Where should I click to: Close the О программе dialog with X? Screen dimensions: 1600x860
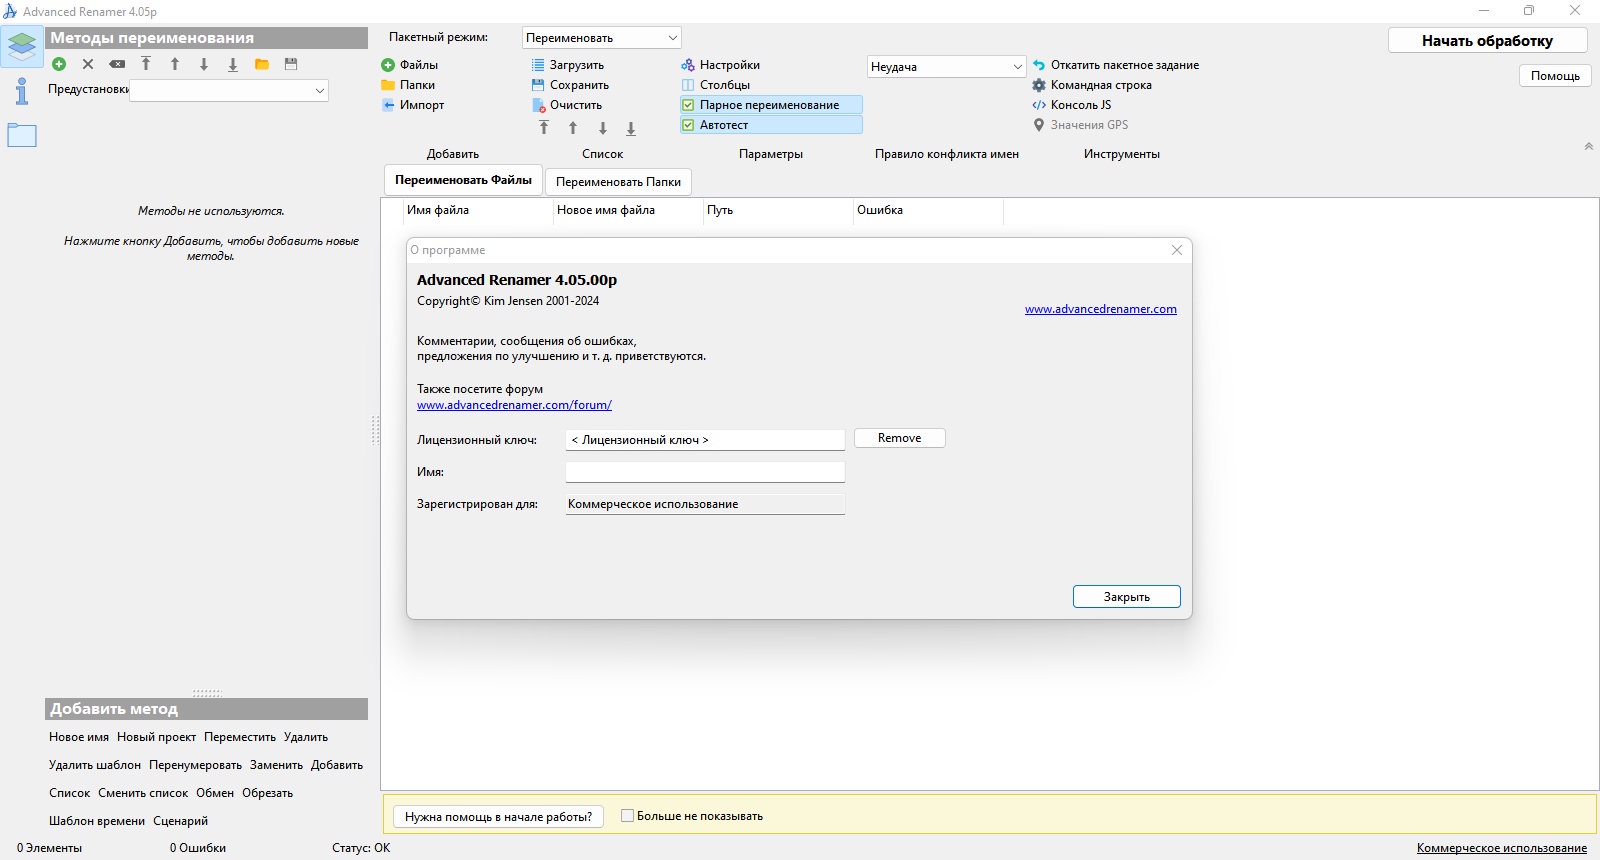point(1177,250)
